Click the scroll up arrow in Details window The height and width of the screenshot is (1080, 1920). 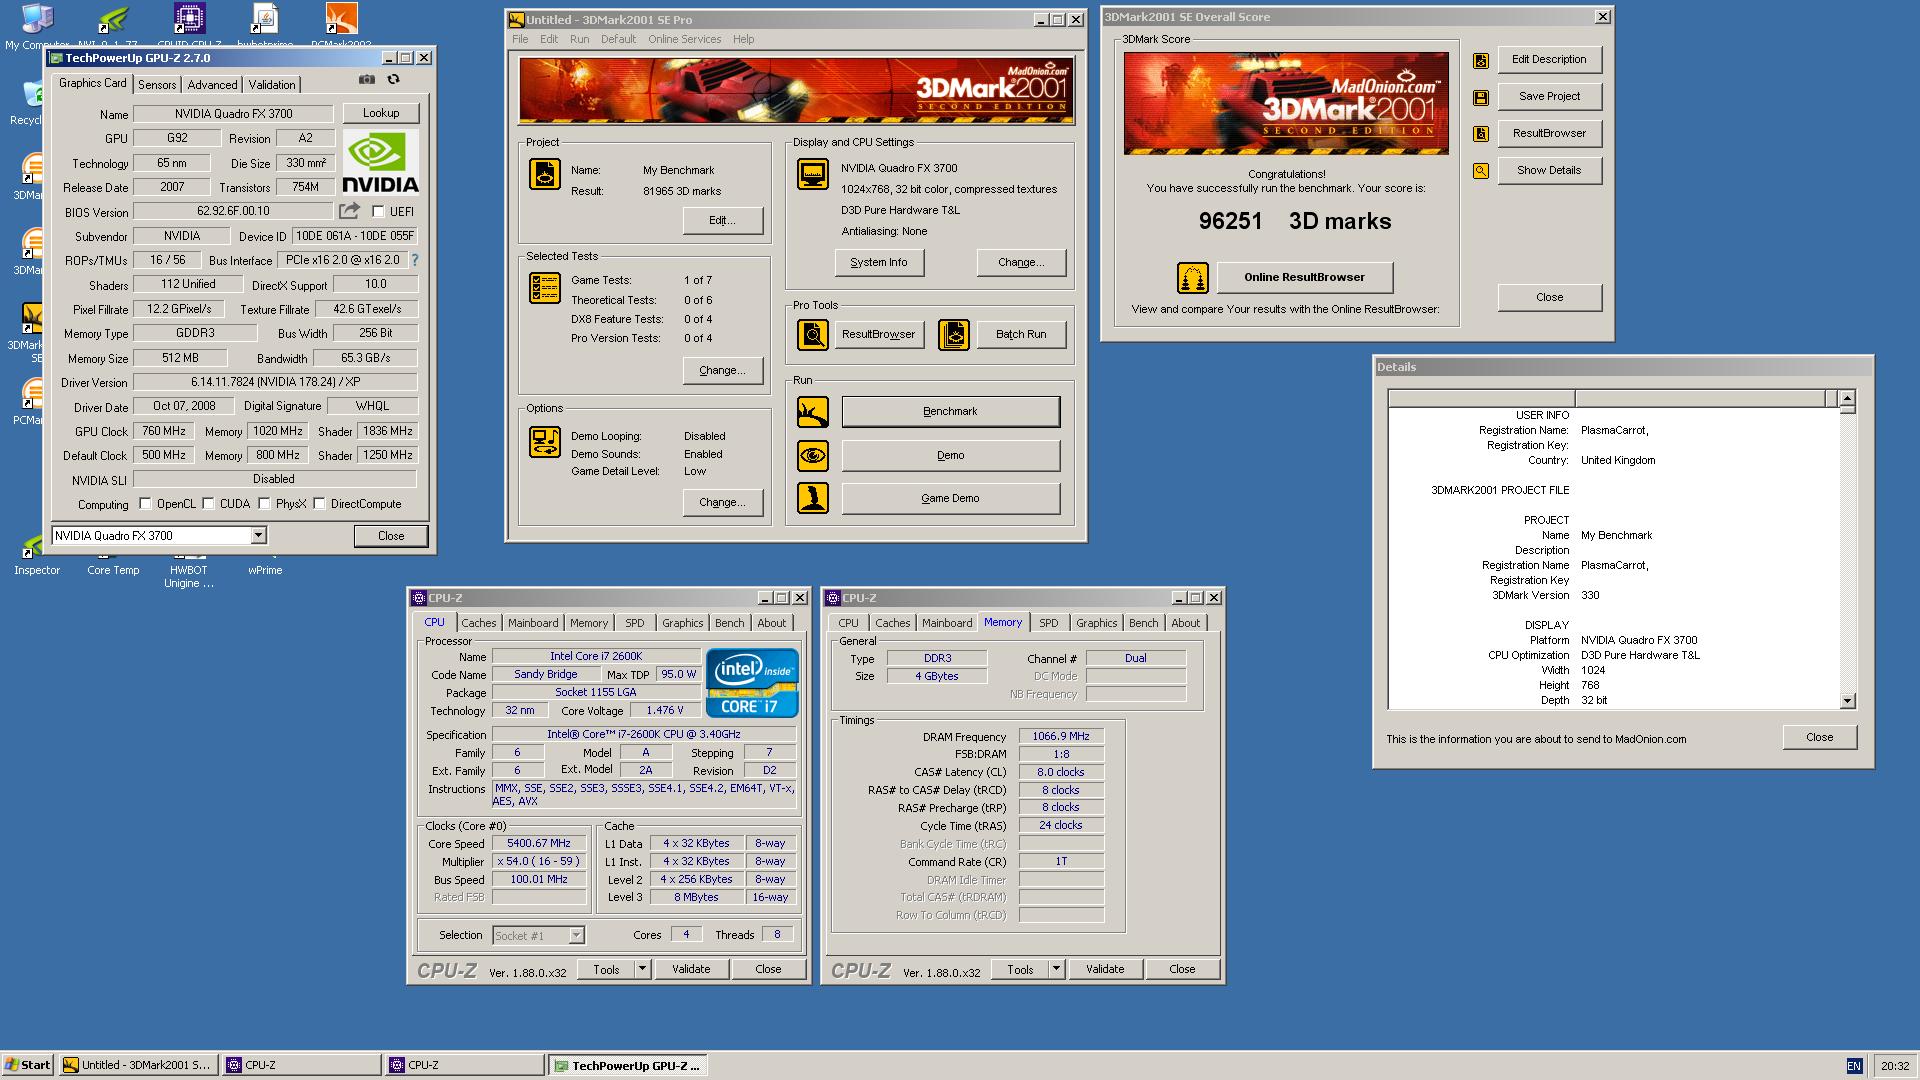[1847, 397]
